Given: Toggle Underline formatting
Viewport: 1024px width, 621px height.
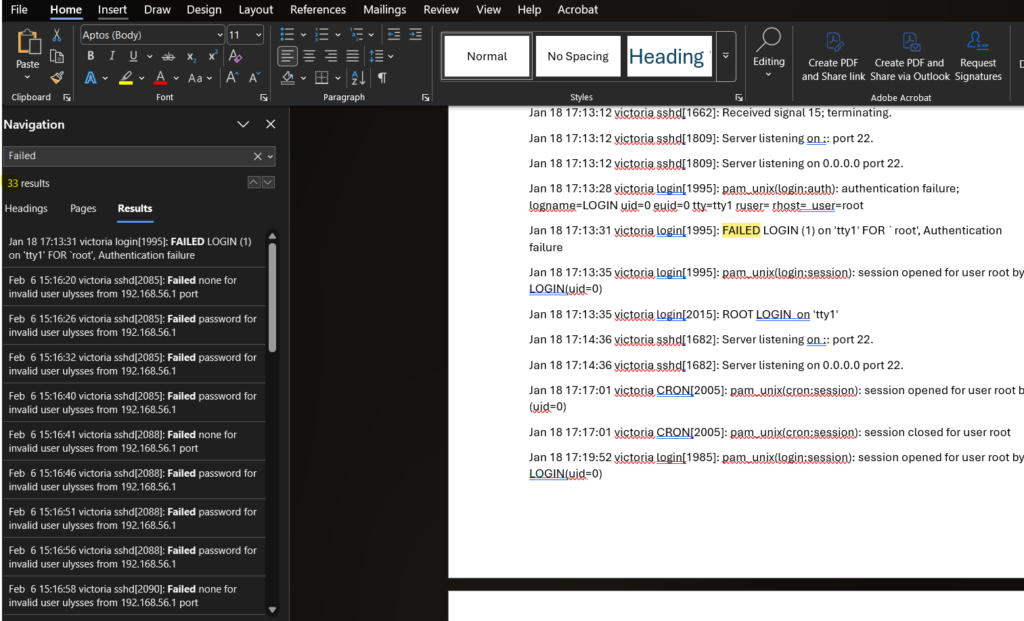Looking at the screenshot, I should coord(133,56).
